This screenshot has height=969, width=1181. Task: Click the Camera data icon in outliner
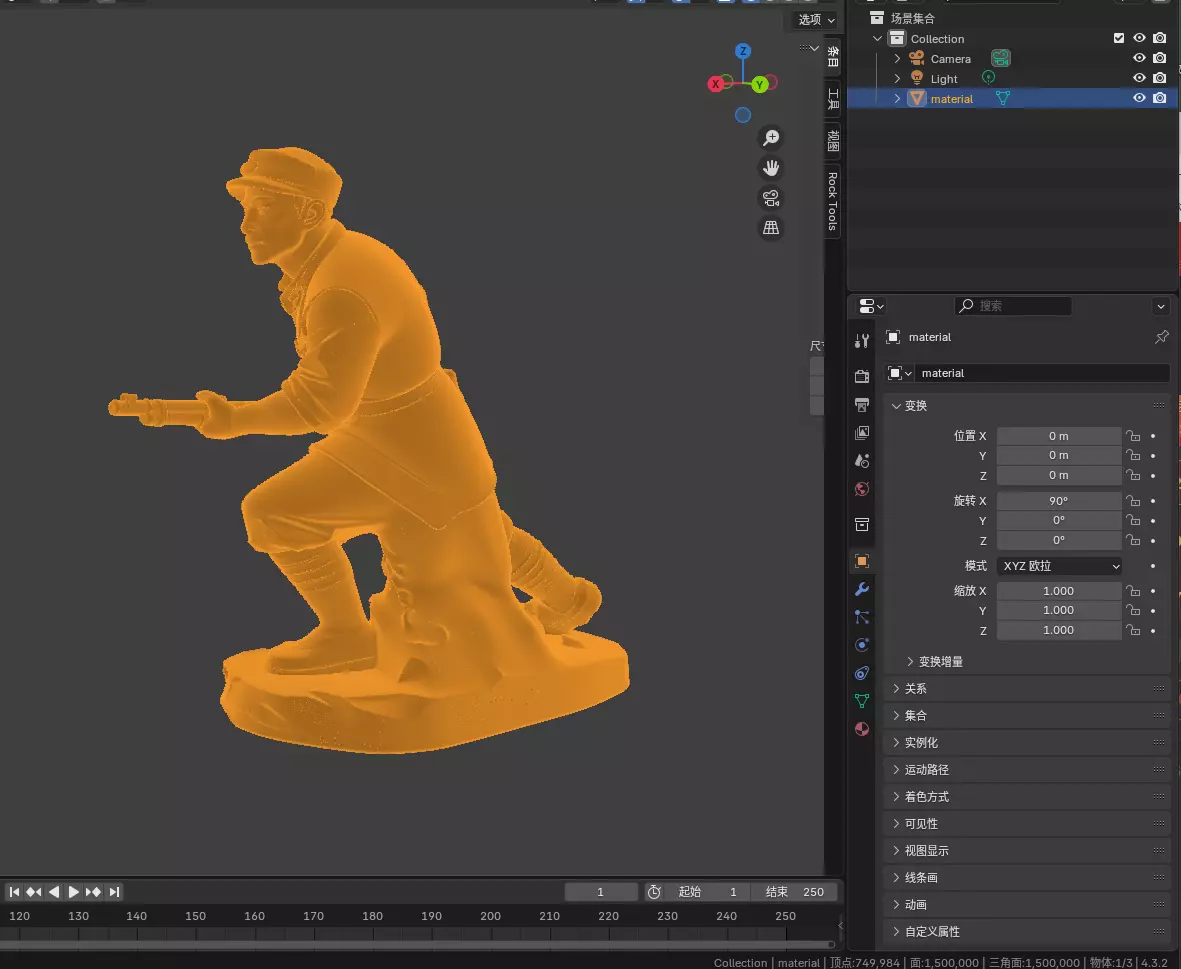click(1000, 58)
